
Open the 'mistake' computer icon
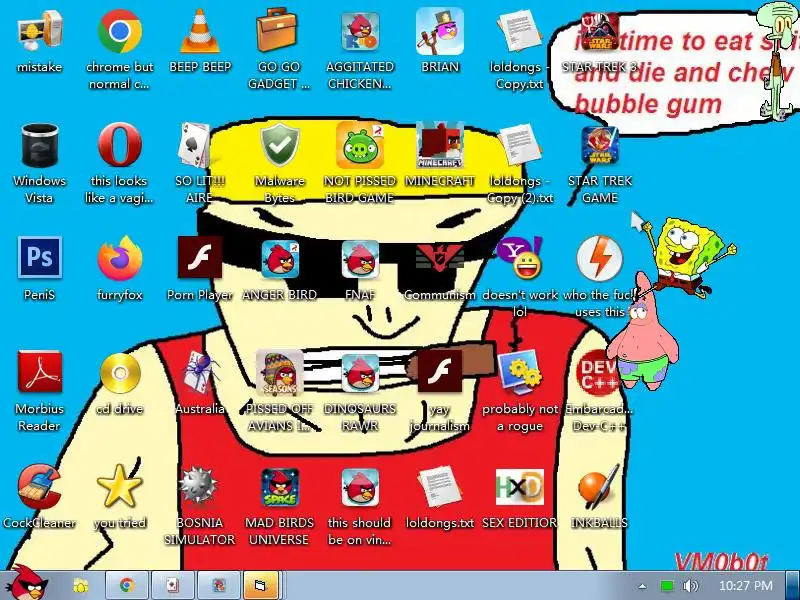coord(40,32)
